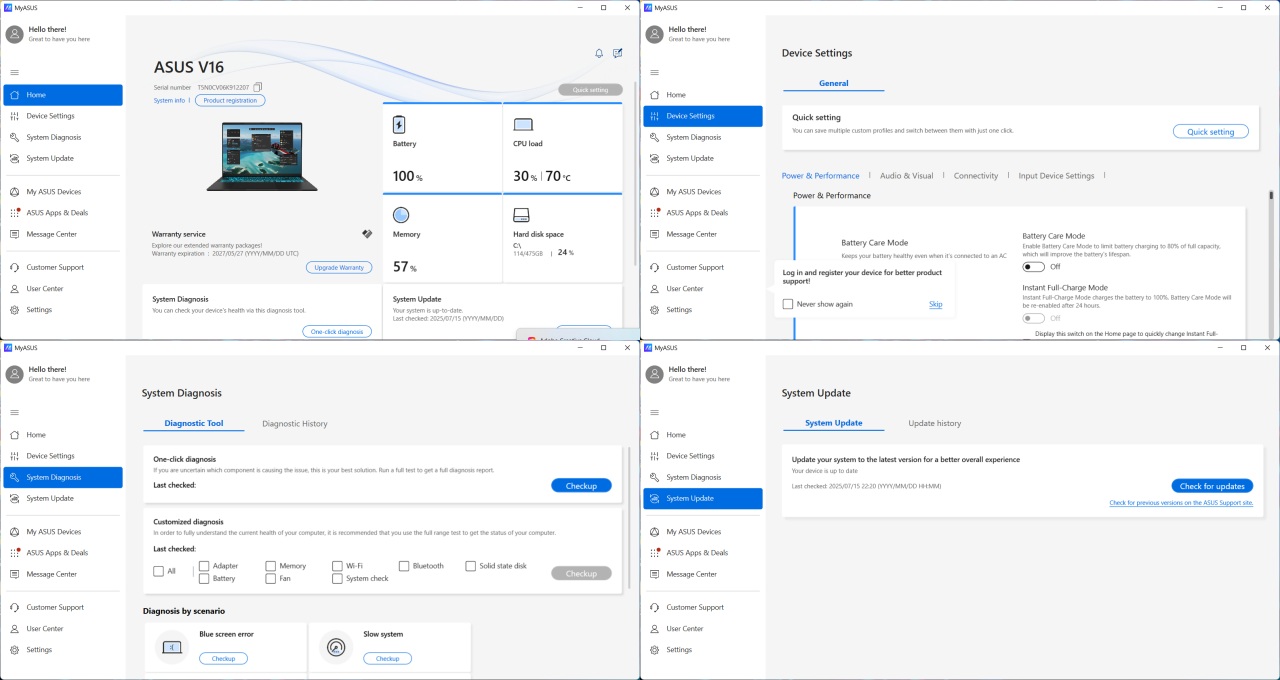Open ASUS Apps & Deals in ASUS V16 home window
This screenshot has width=1280, height=680.
point(63,213)
